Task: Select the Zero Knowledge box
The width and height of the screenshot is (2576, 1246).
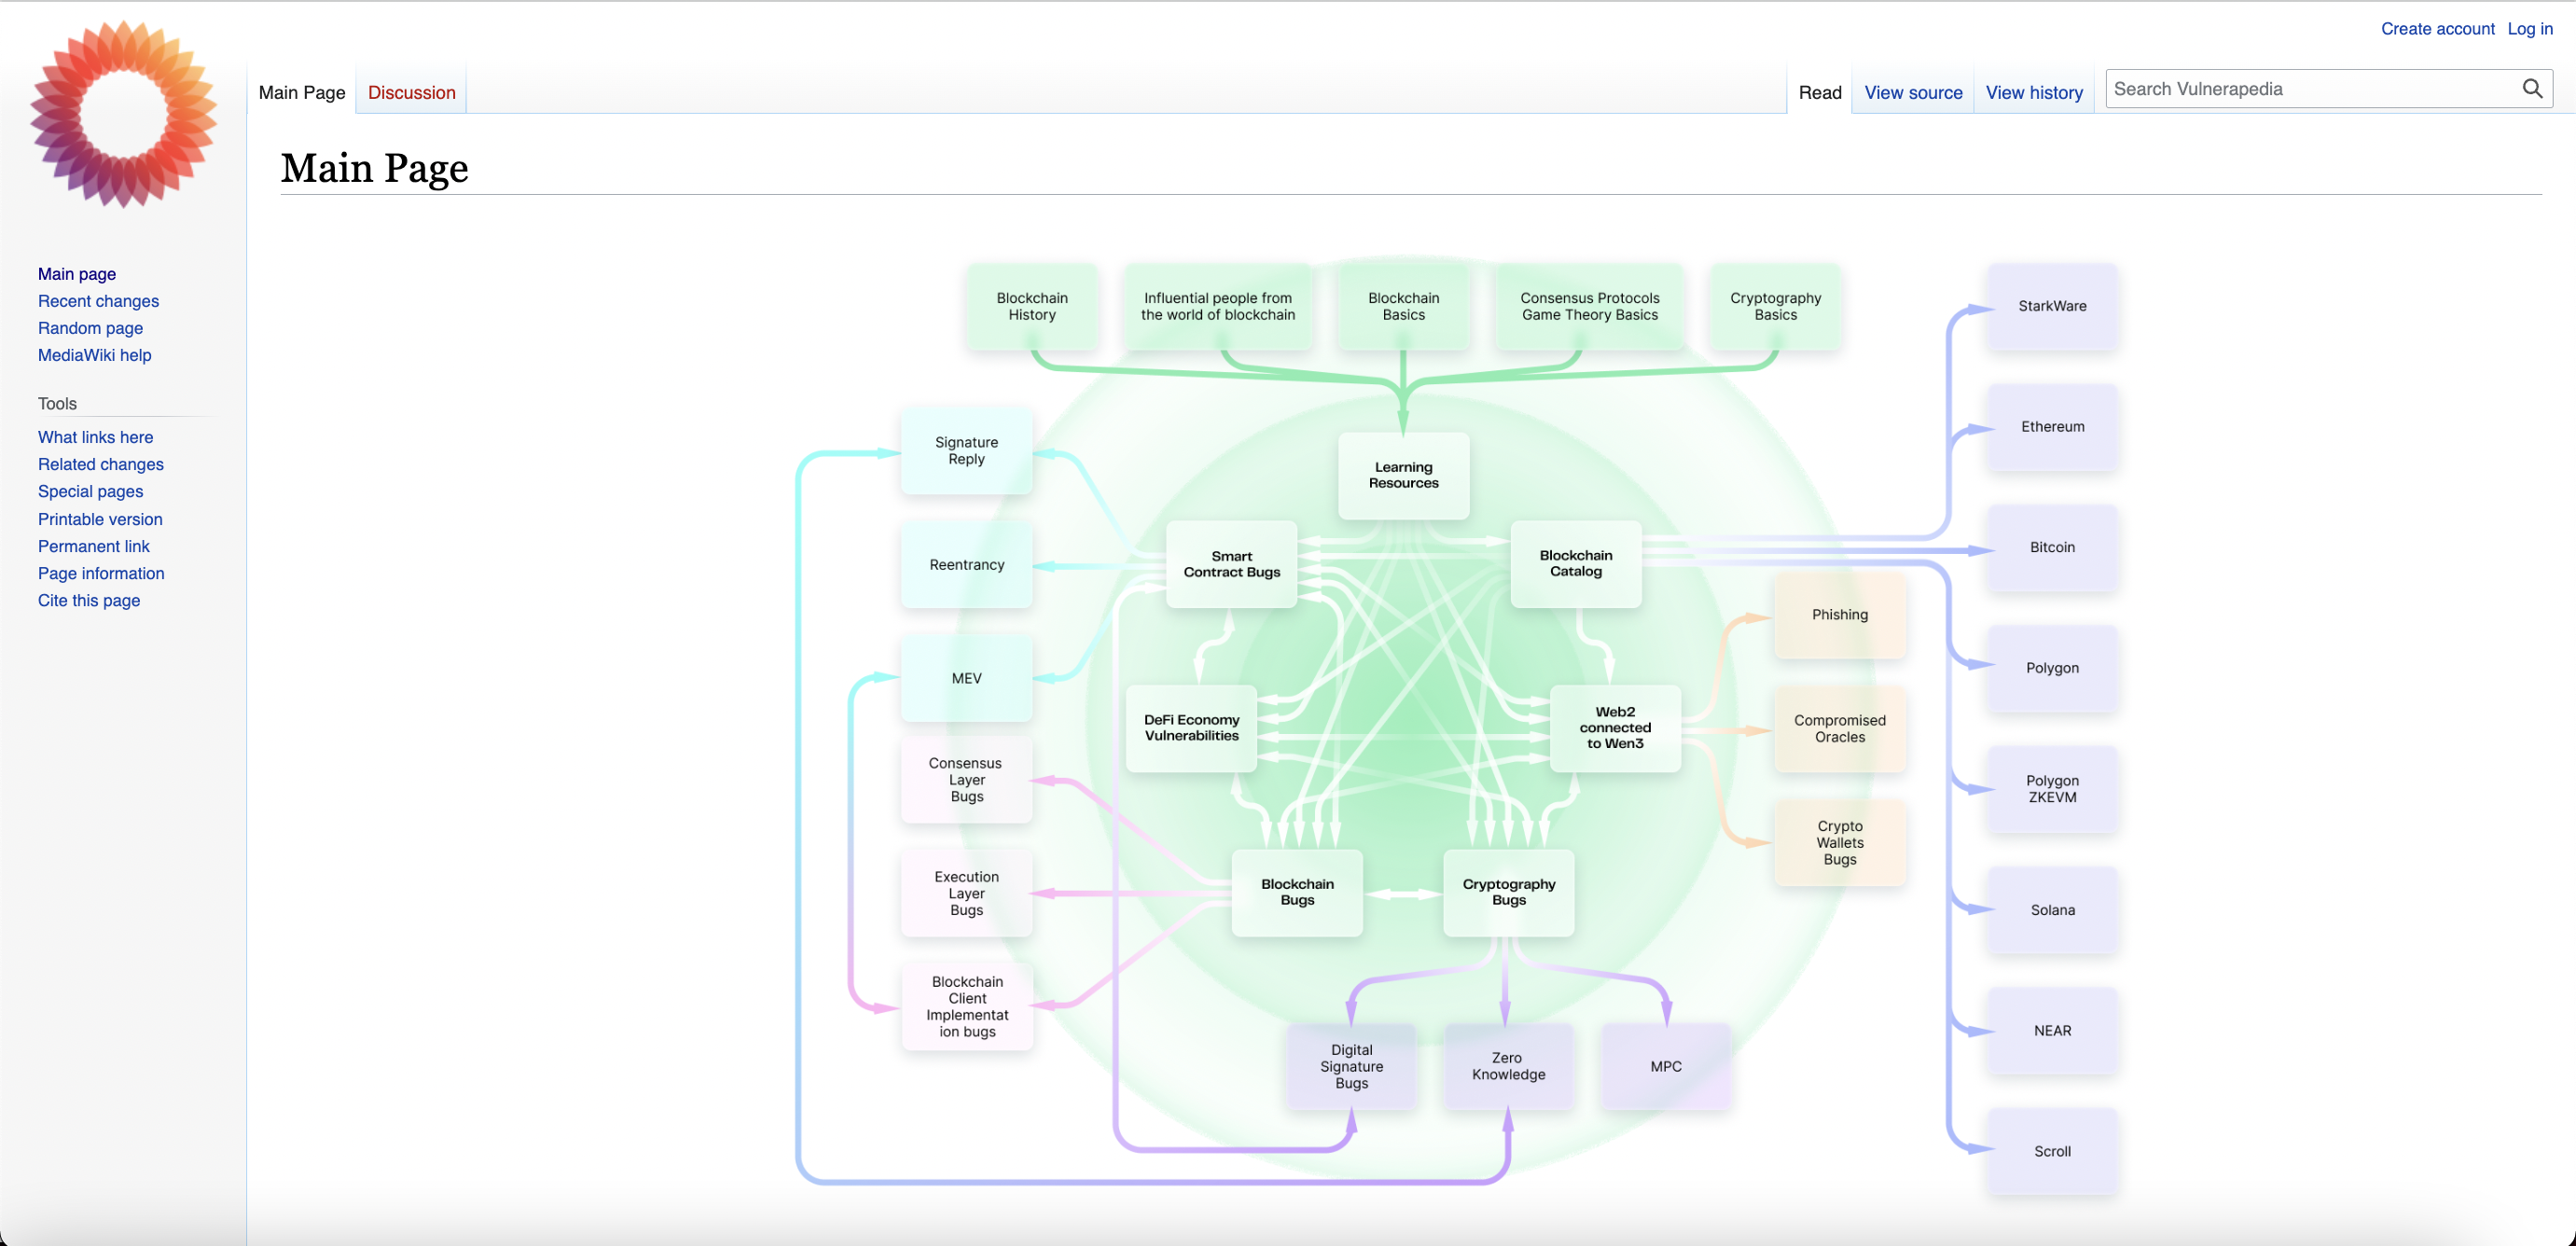Action: (1507, 1066)
